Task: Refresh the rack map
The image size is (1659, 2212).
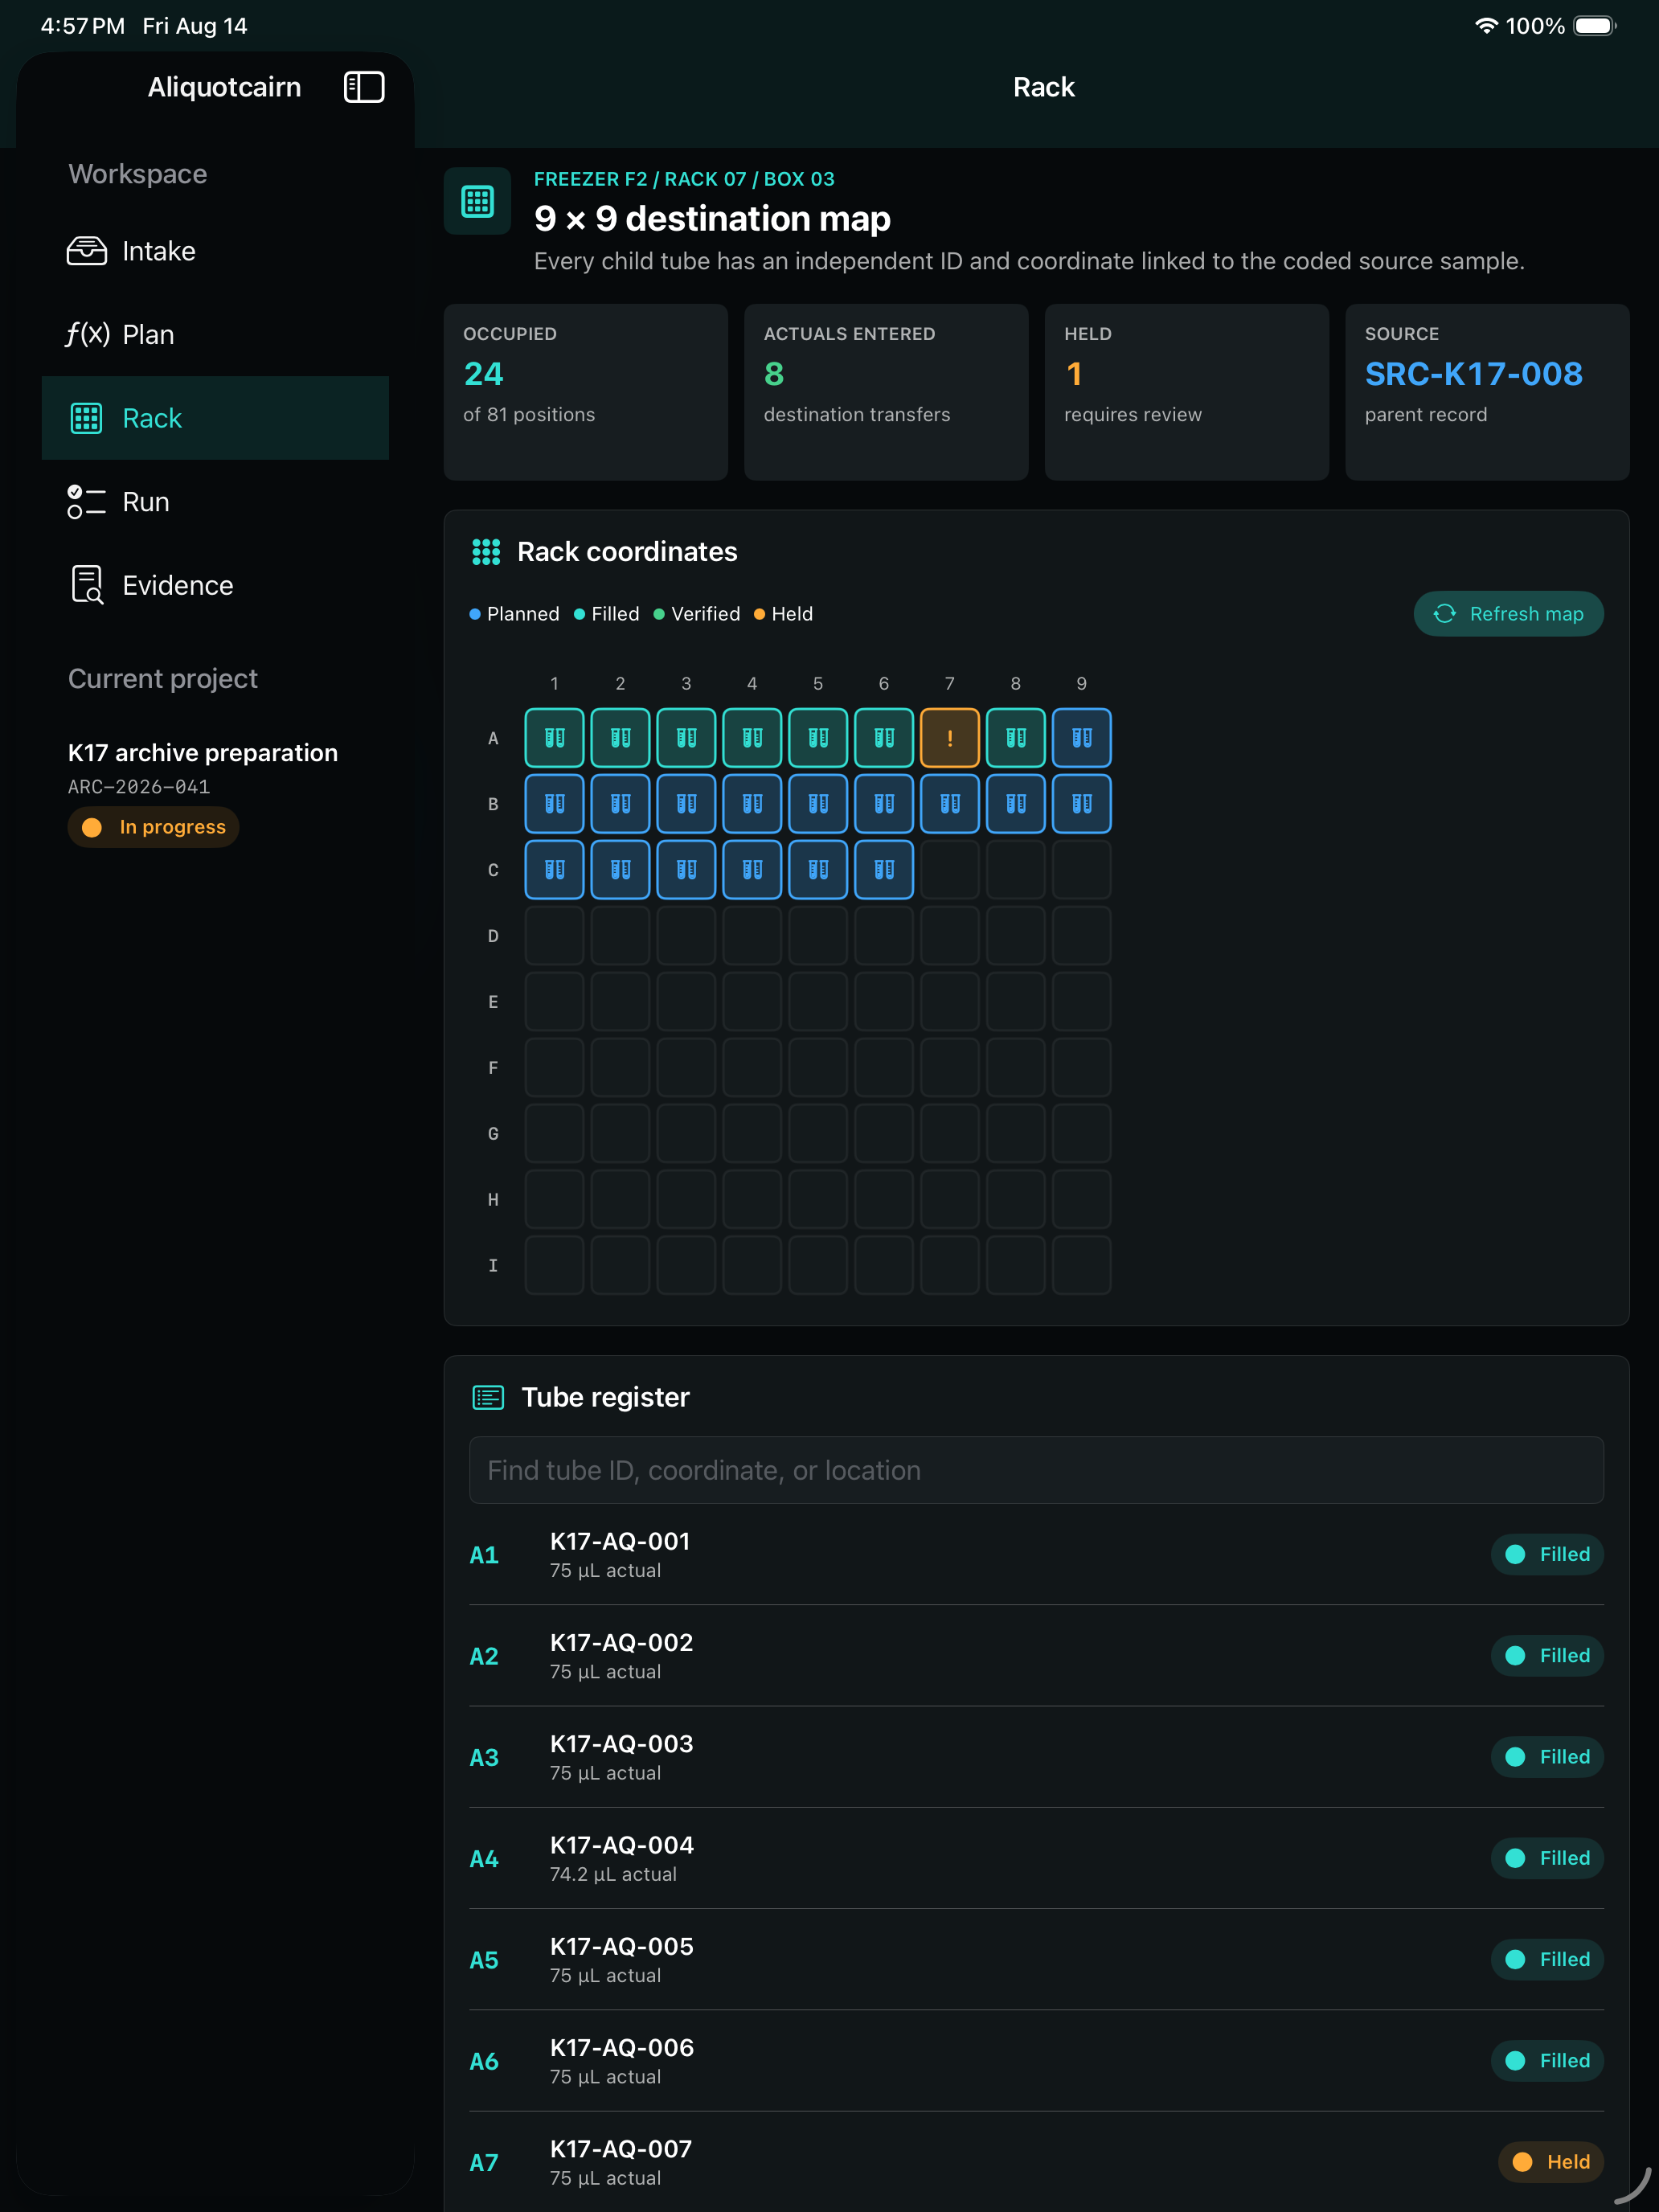Action: click(x=1508, y=614)
